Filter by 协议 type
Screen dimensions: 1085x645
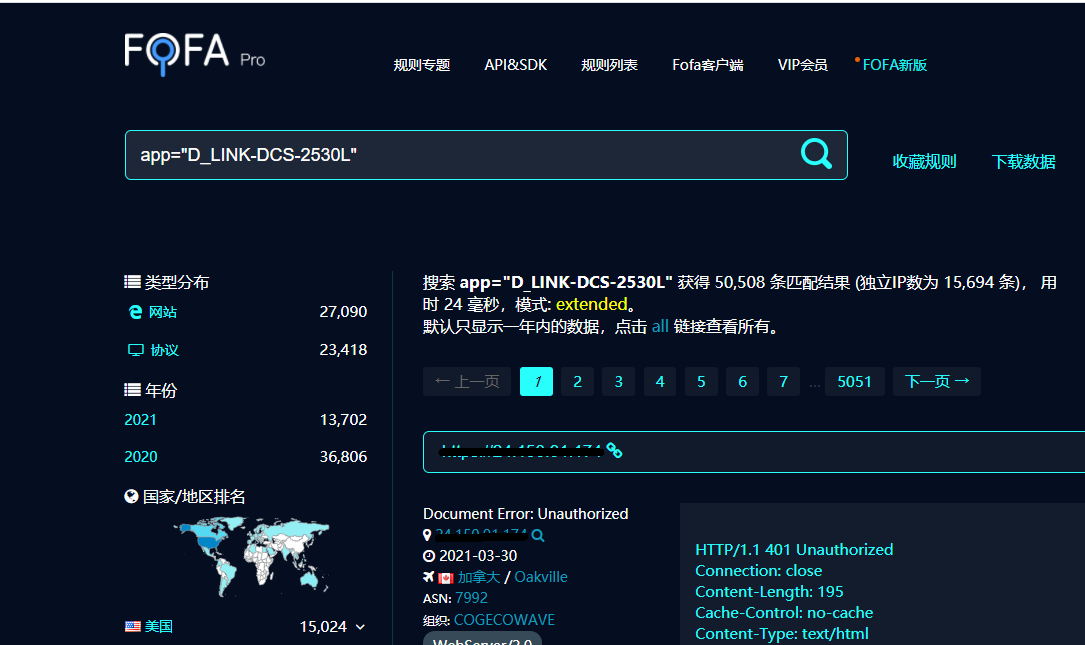click(165, 350)
